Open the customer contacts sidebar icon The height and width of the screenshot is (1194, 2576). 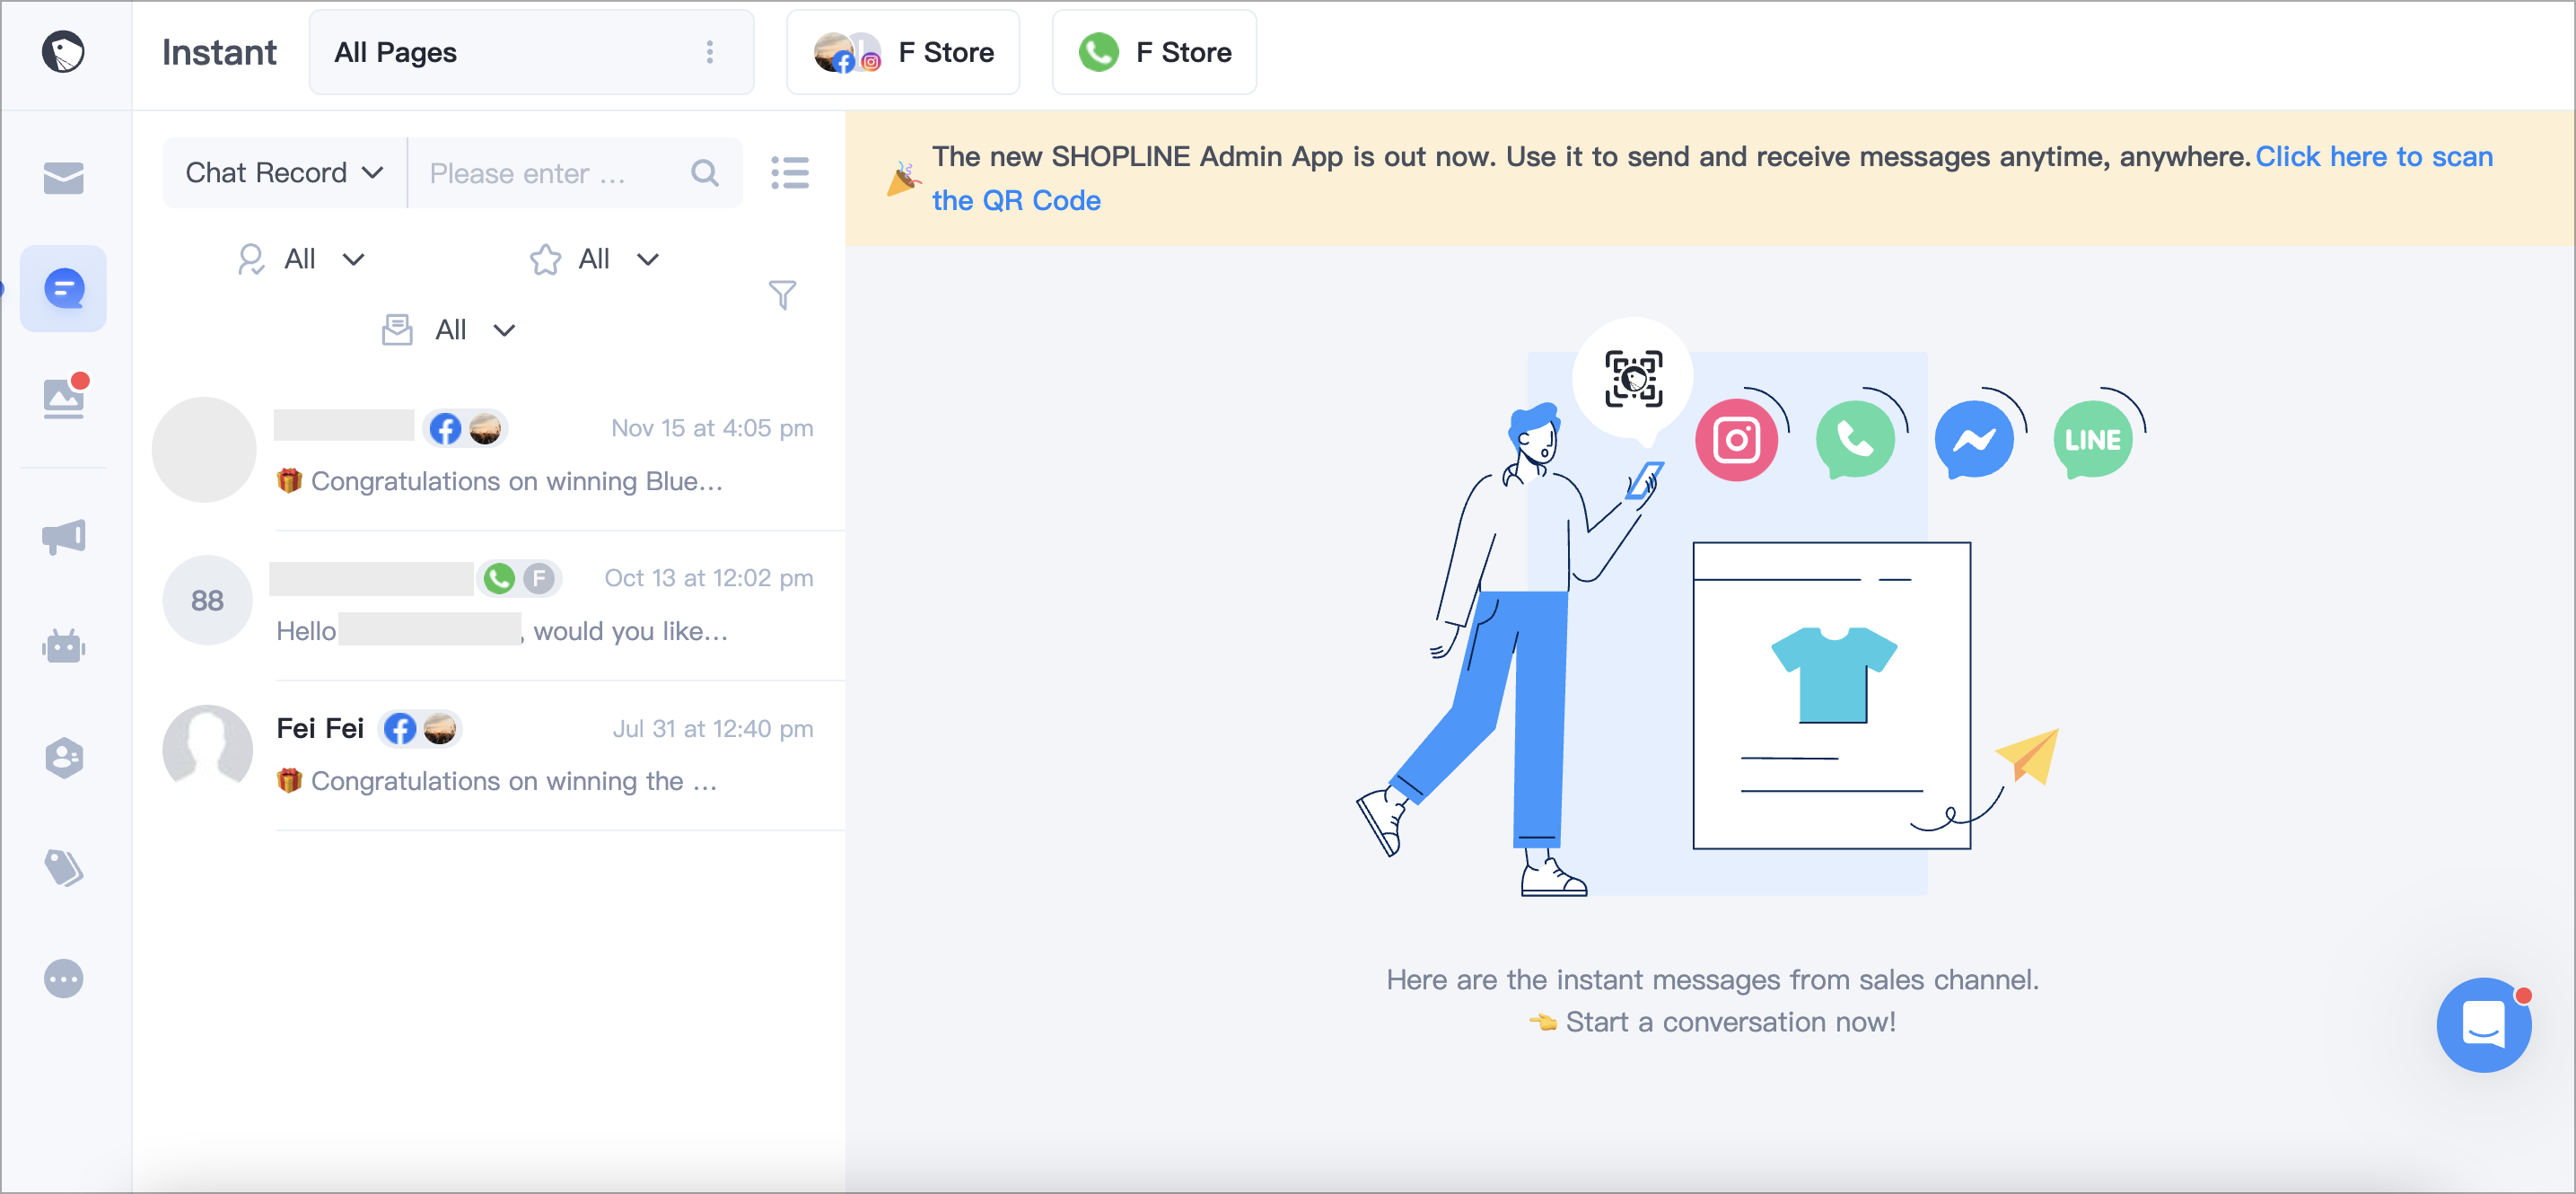[63, 757]
